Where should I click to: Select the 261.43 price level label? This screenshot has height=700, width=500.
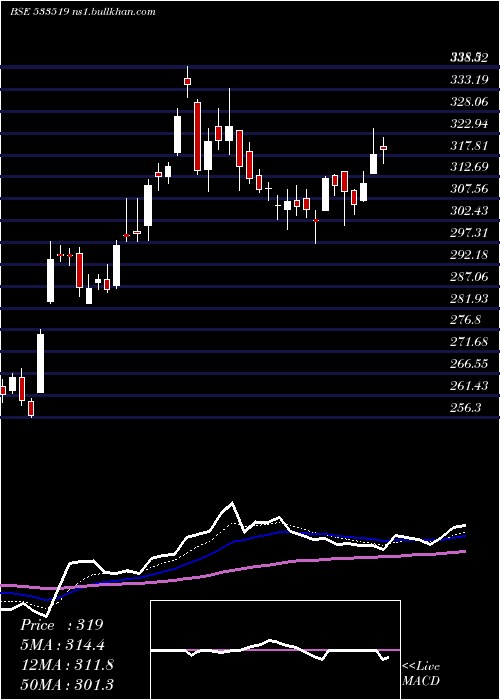tap(469, 385)
